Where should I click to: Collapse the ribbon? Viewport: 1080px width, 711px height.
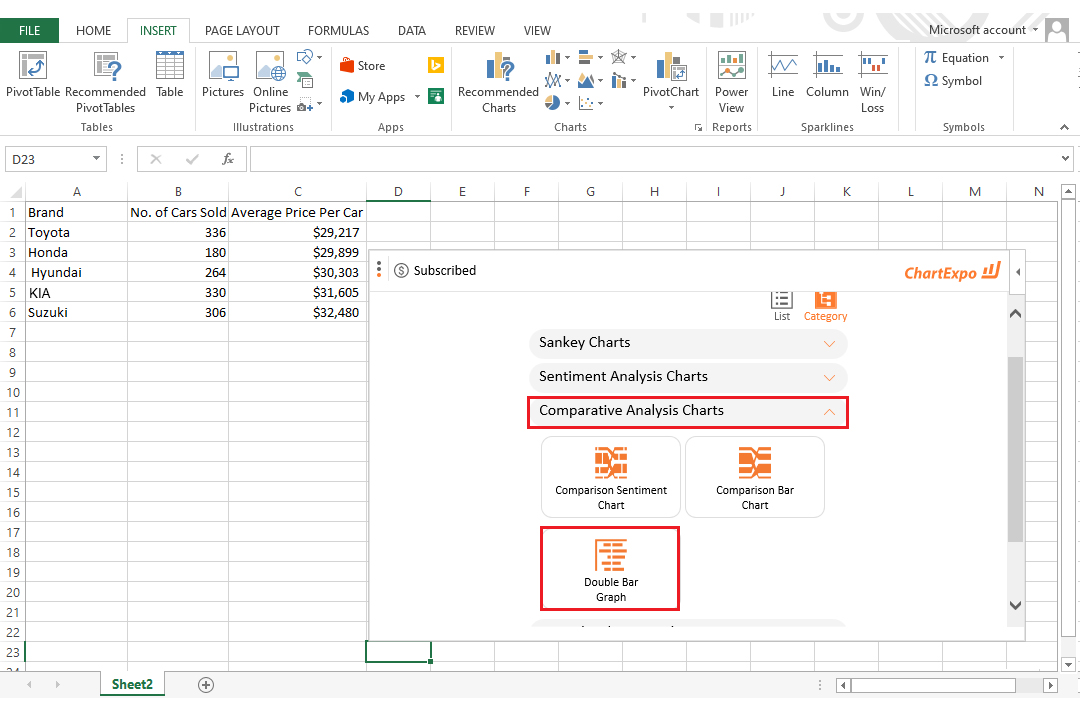[1064, 127]
